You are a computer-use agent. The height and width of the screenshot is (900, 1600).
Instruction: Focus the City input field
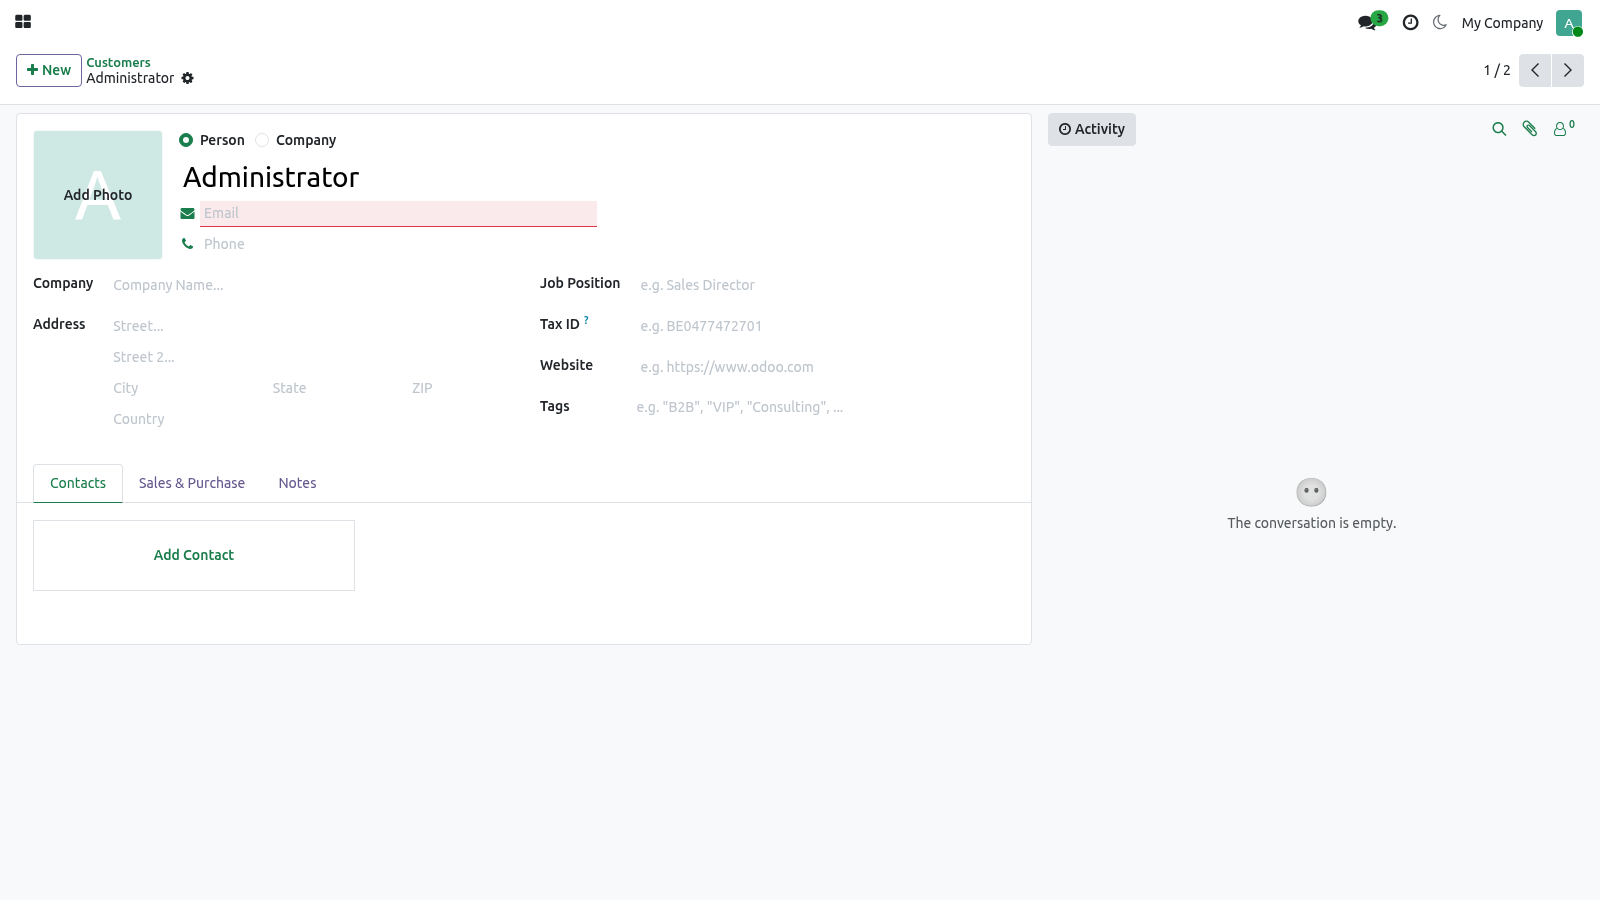point(188,388)
